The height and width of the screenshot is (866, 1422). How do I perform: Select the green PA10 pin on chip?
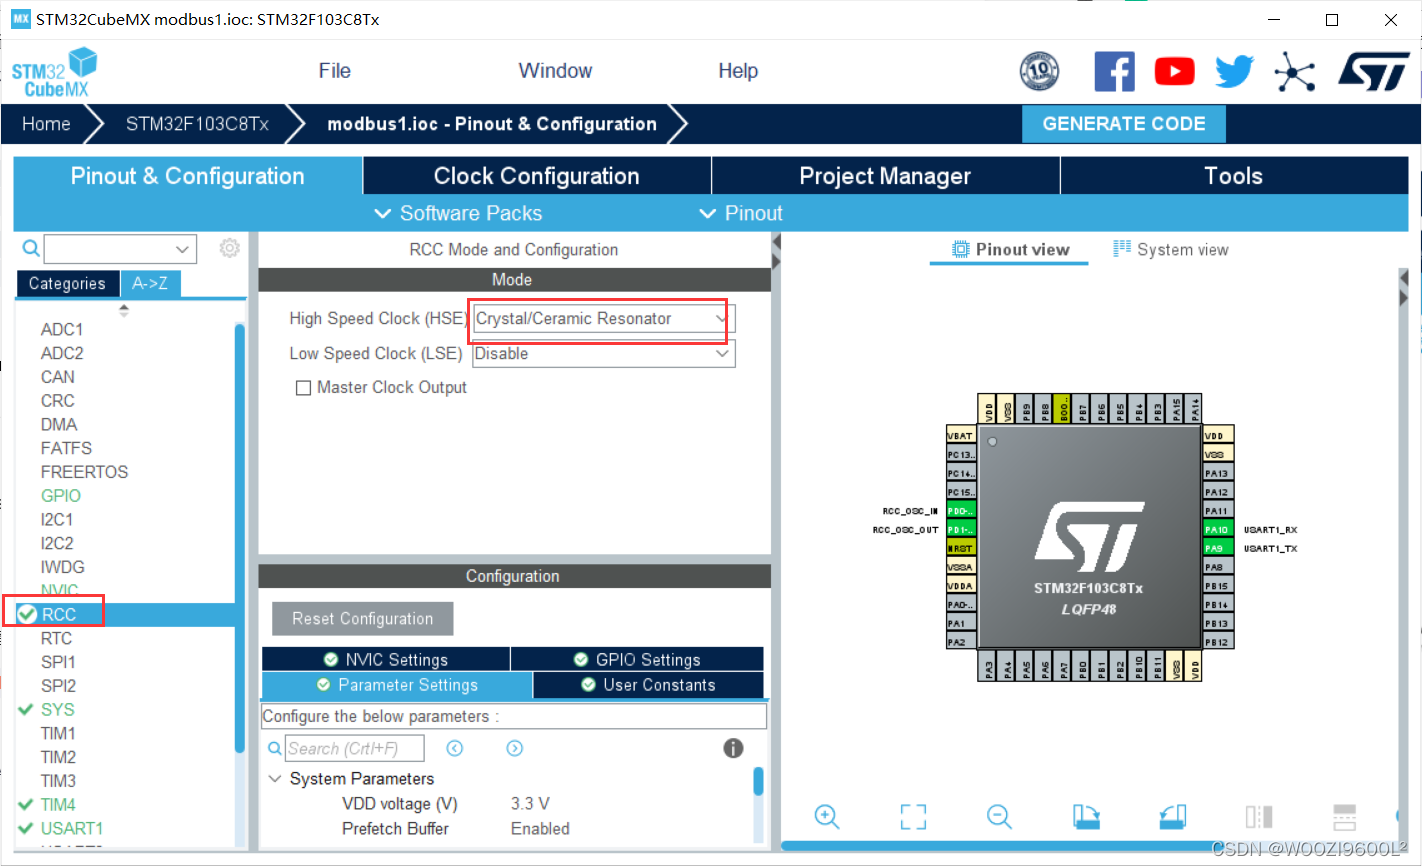point(1218,530)
